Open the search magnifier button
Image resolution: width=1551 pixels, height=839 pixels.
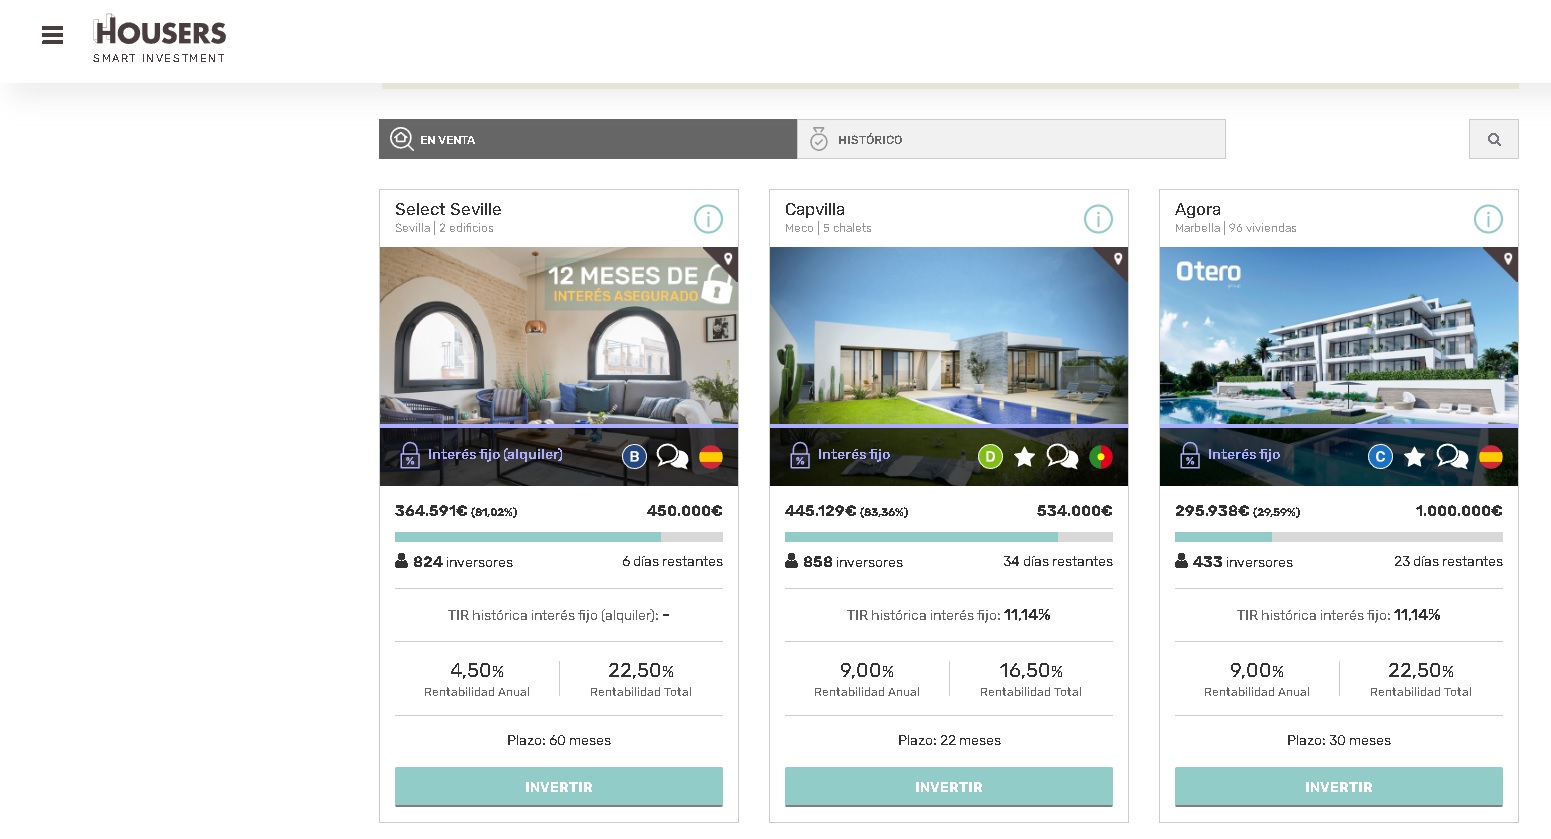[1493, 139]
